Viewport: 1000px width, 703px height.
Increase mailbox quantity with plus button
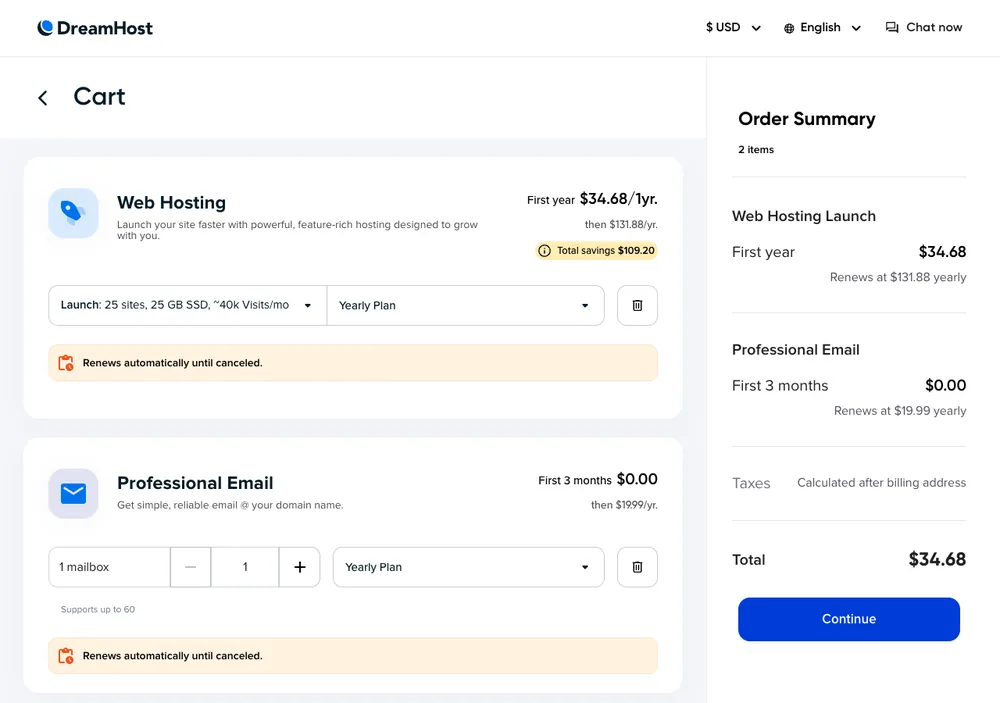(300, 567)
